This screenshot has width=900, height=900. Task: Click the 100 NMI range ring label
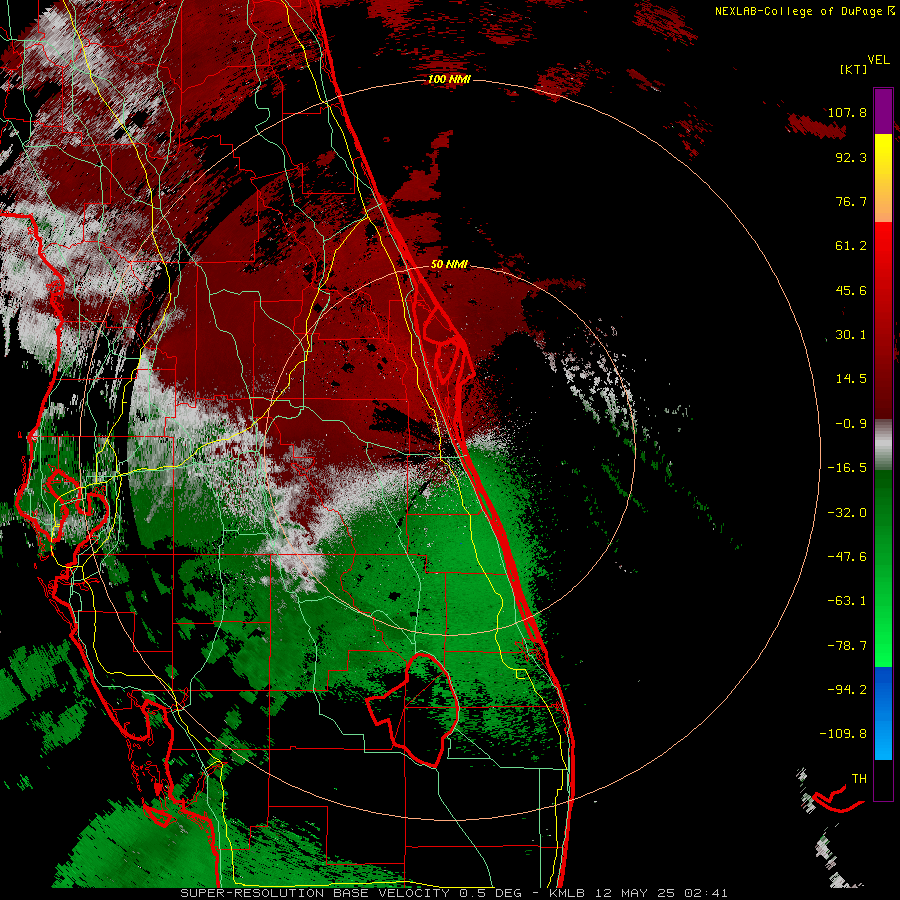tap(449, 79)
